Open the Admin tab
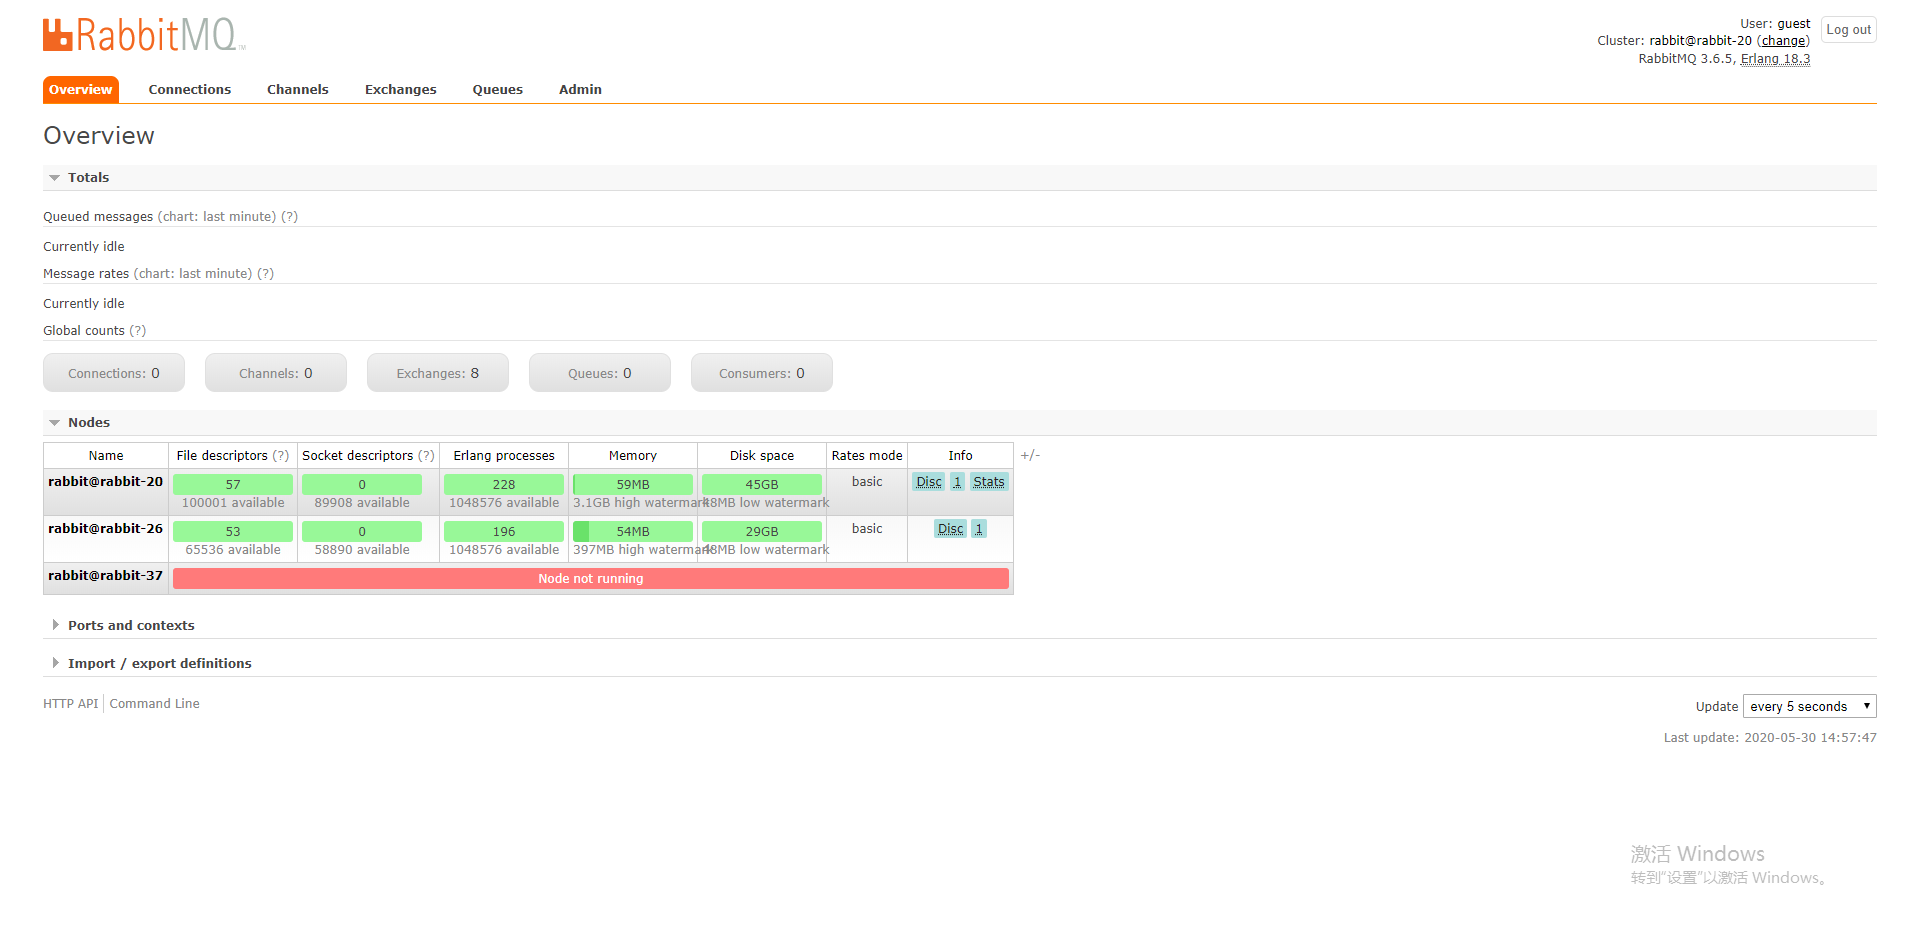The height and width of the screenshot is (937, 1920). coord(580,89)
